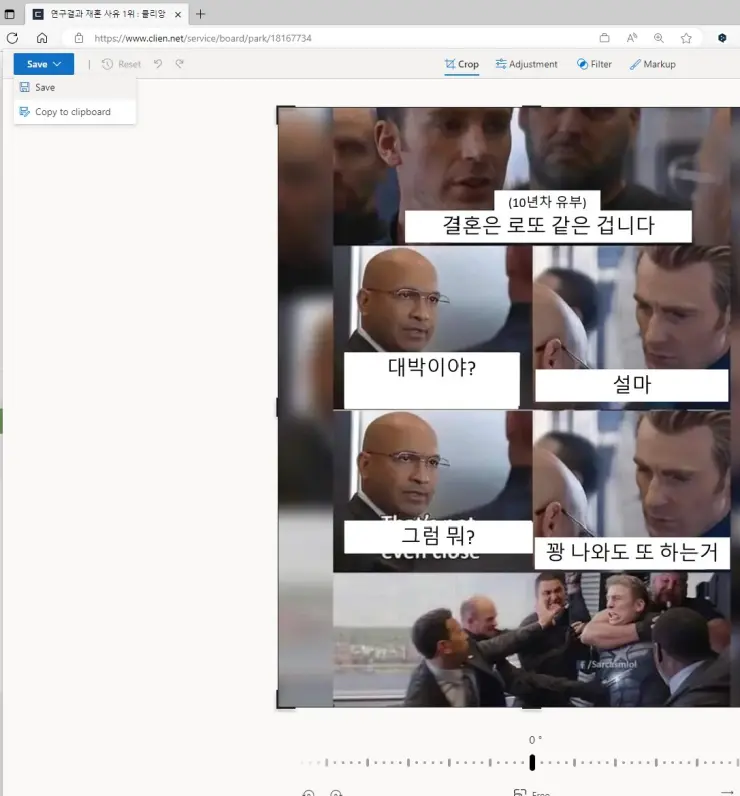The width and height of the screenshot is (740, 796).
Task: Activate the Read aloud icon
Action: (632, 38)
